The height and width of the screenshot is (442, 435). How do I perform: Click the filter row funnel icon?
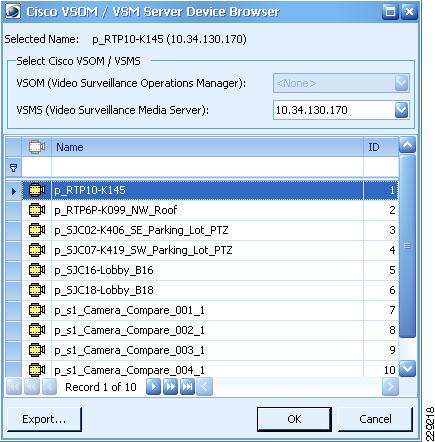[x=13, y=168]
